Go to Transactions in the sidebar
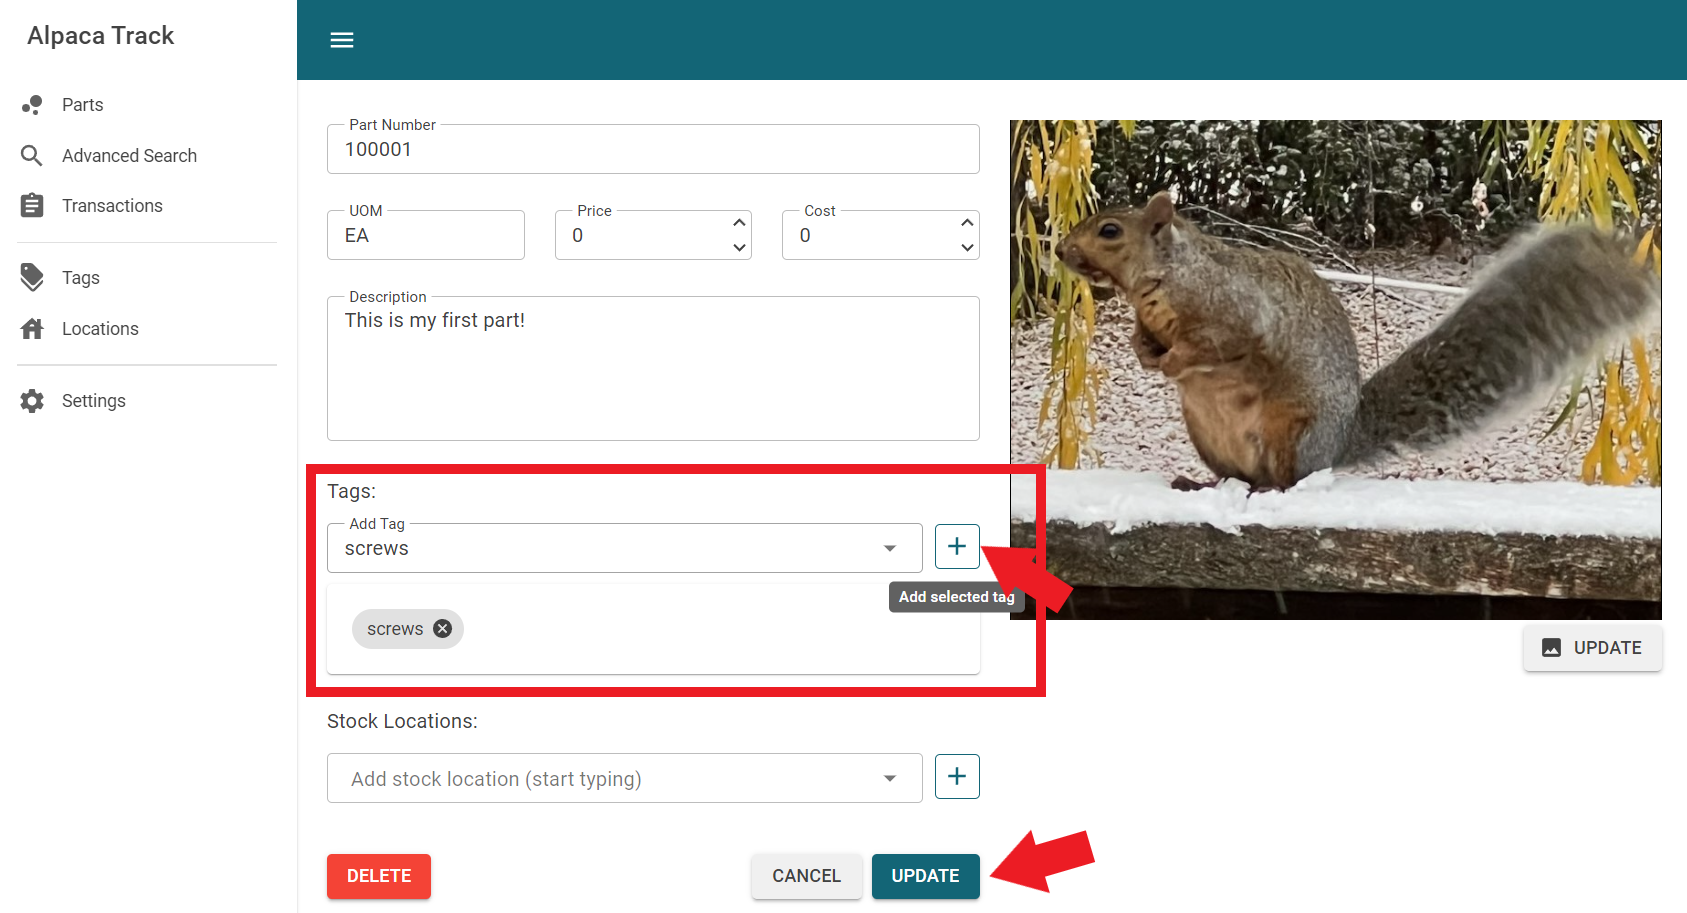This screenshot has width=1687, height=913. coord(112,206)
